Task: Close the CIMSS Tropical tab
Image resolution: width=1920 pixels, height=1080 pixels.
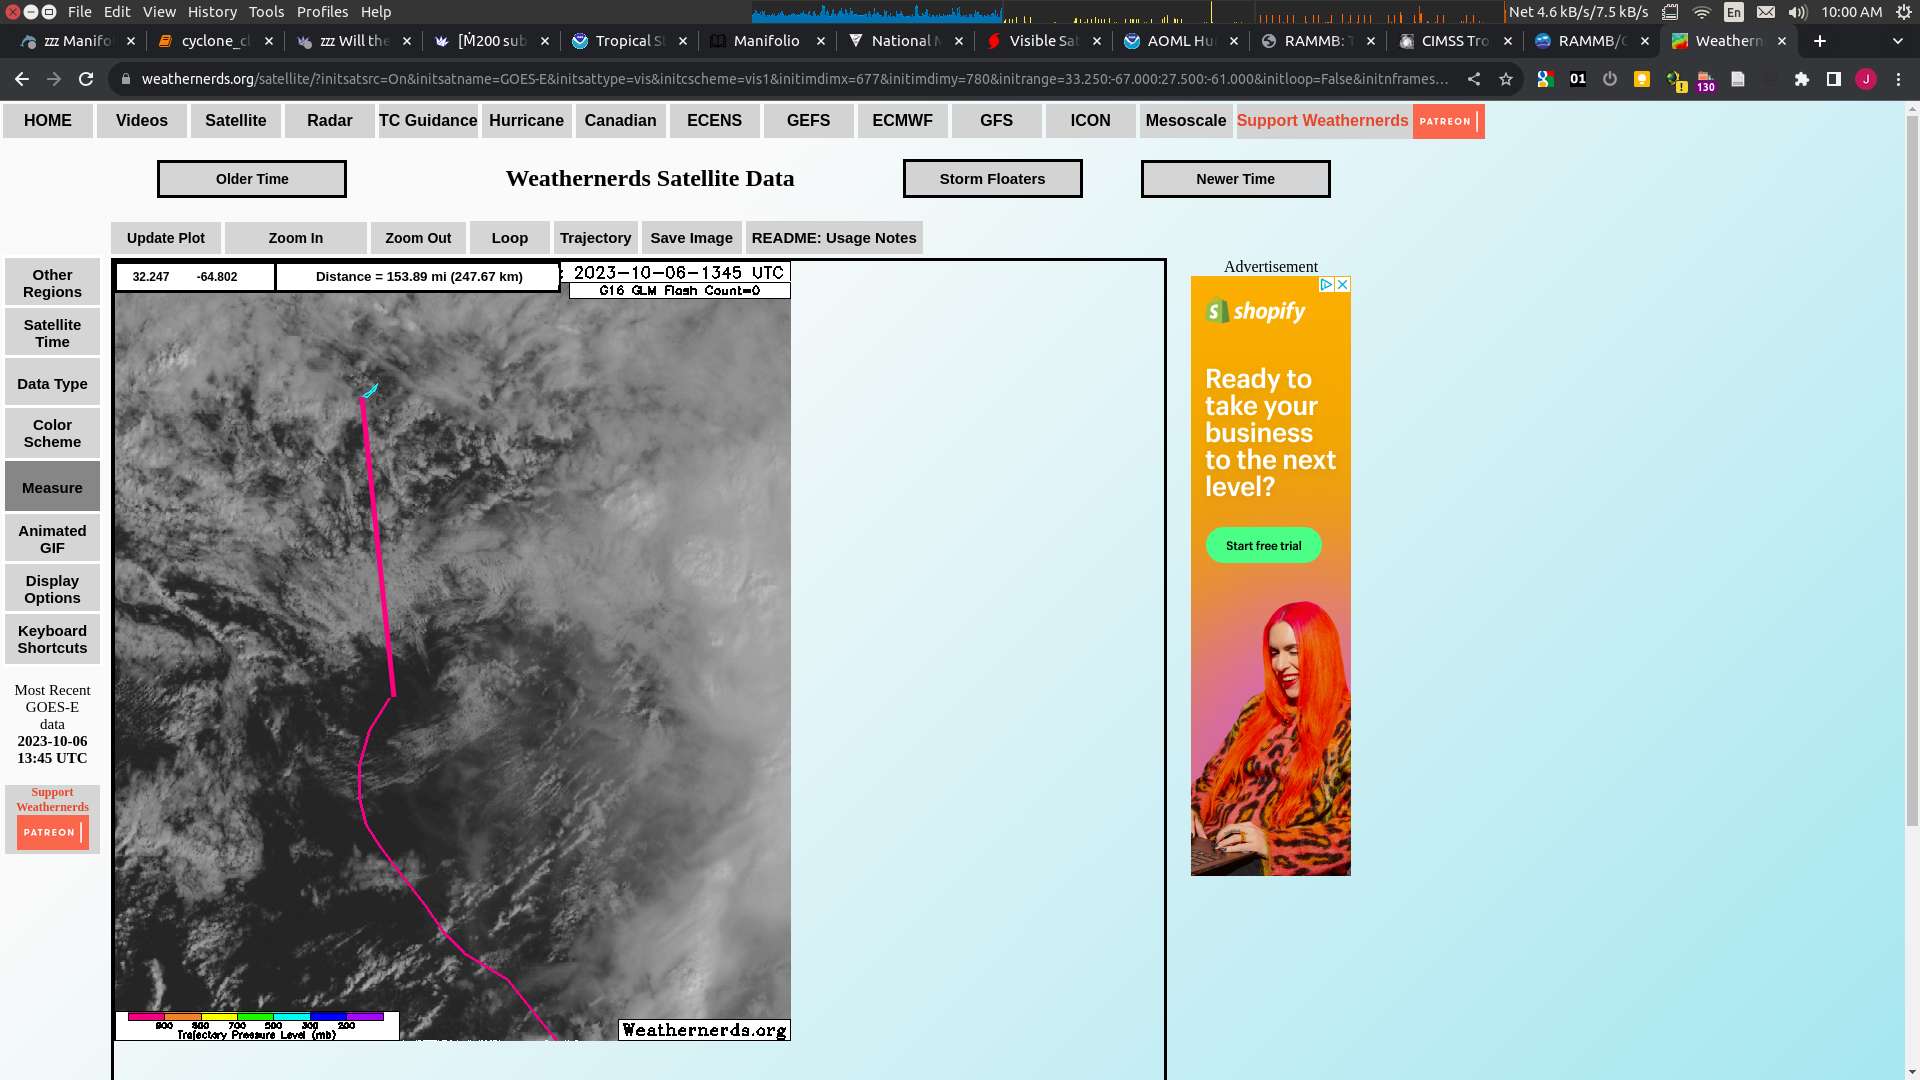Action: tap(1508, 41)
